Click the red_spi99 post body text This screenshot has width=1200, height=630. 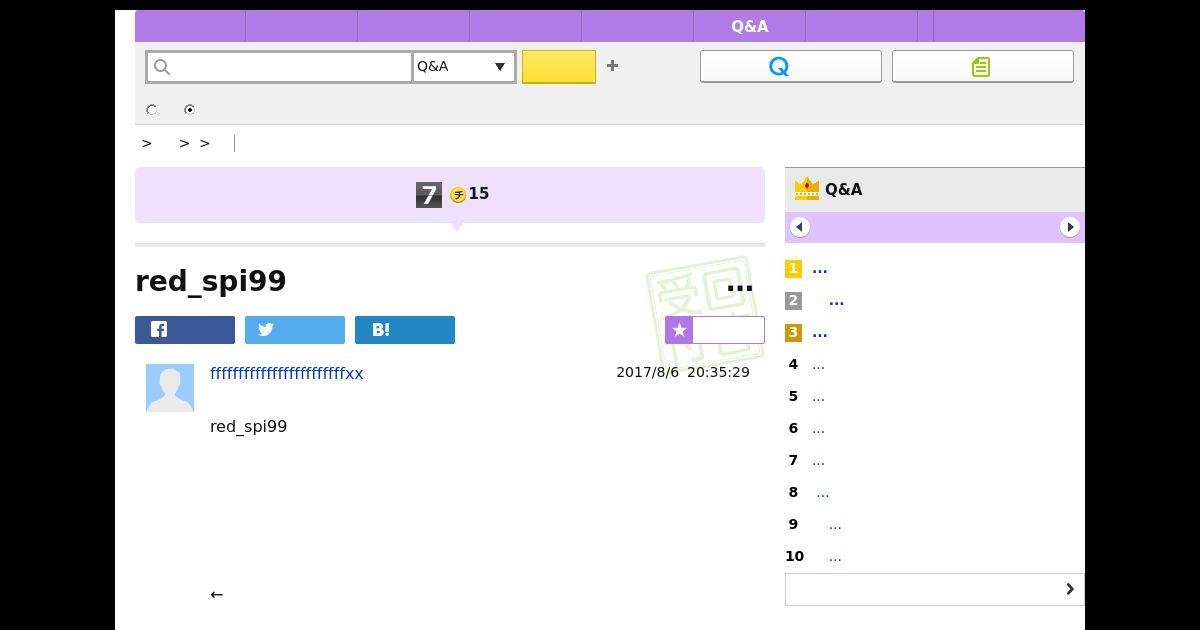click(249, 427)
